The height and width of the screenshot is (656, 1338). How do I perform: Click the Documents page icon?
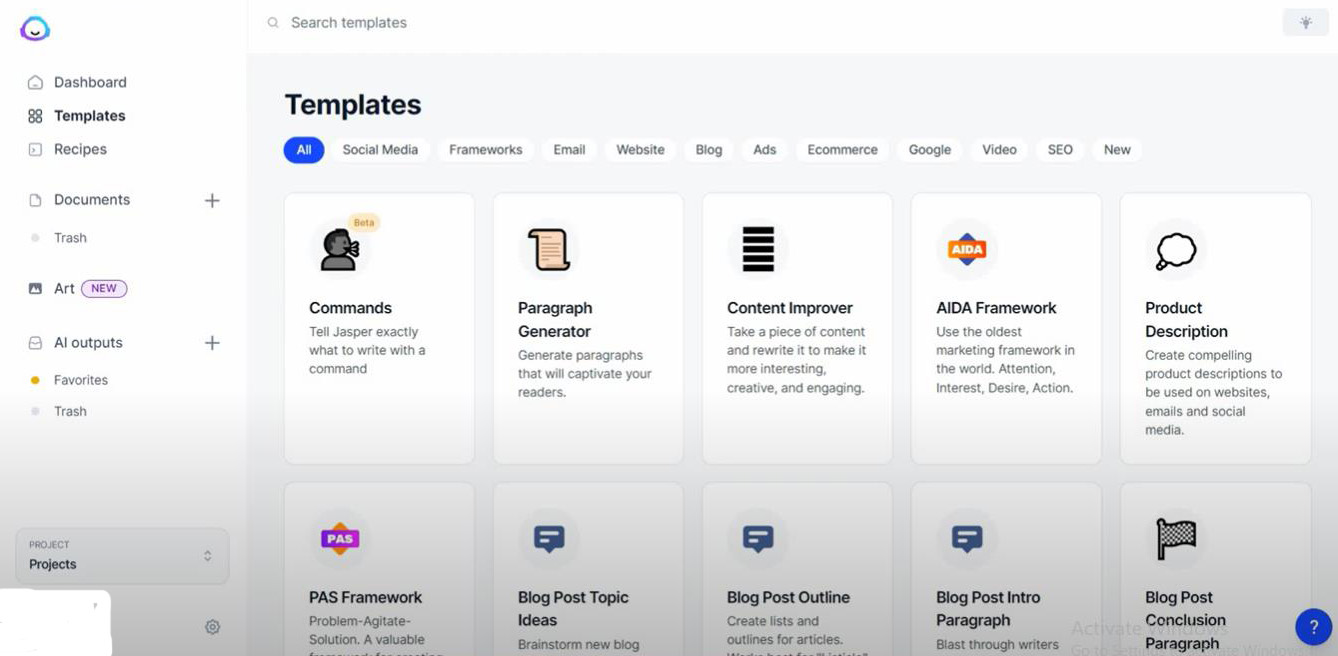point(35,200)
